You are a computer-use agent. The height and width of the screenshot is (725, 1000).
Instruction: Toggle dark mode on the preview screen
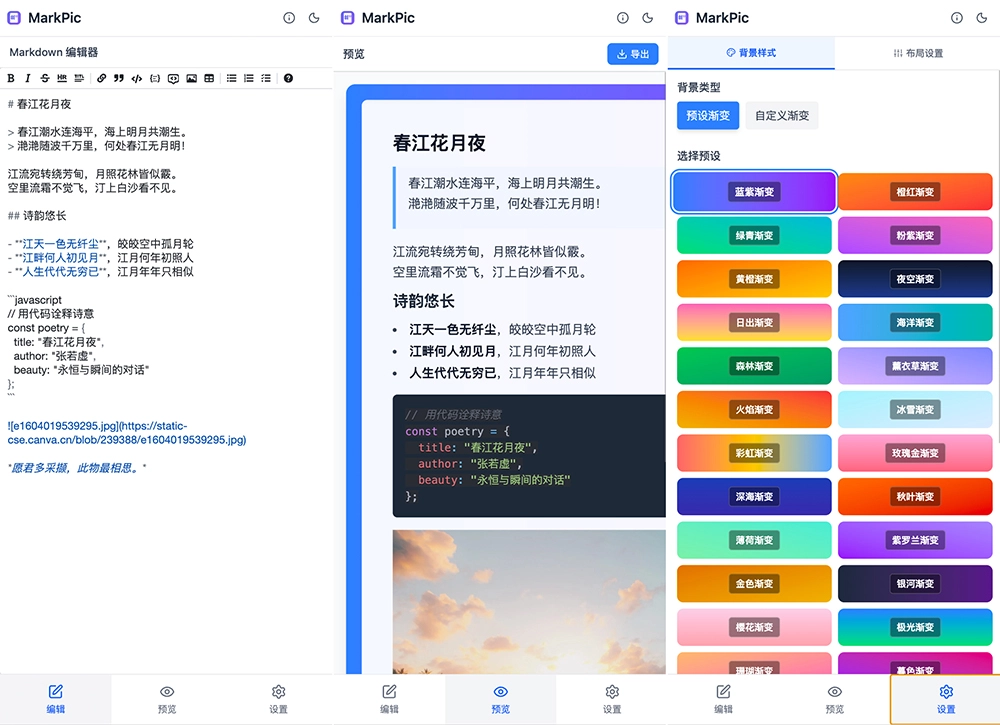click(x=647, y=18)
